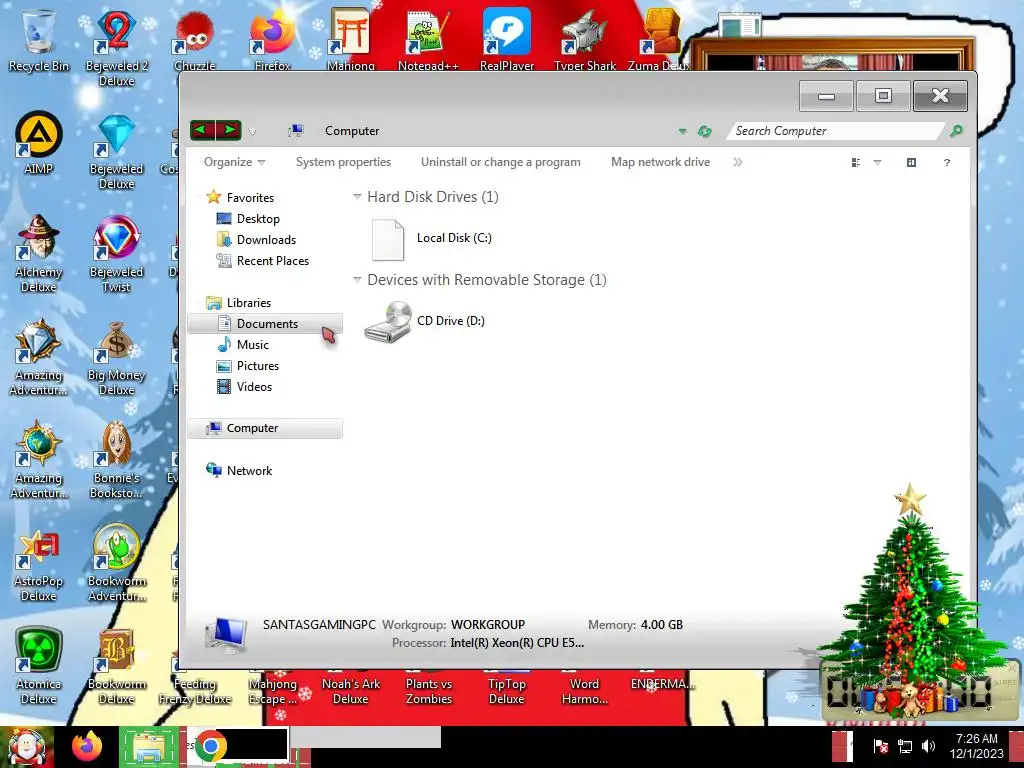Launch Bonnie's Bookstore desktop shortcut

click(x=116, y=461)
